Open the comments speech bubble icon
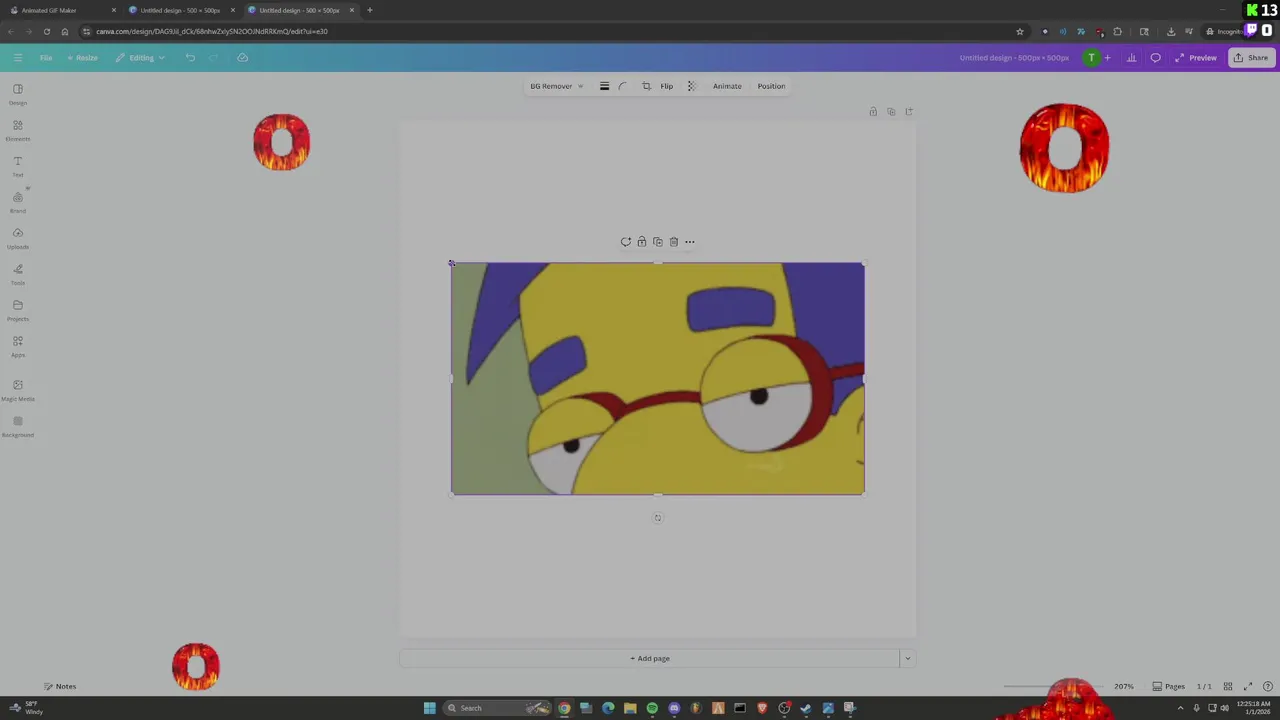This screenshot has height=720, width=1280. click(1156, 58)
